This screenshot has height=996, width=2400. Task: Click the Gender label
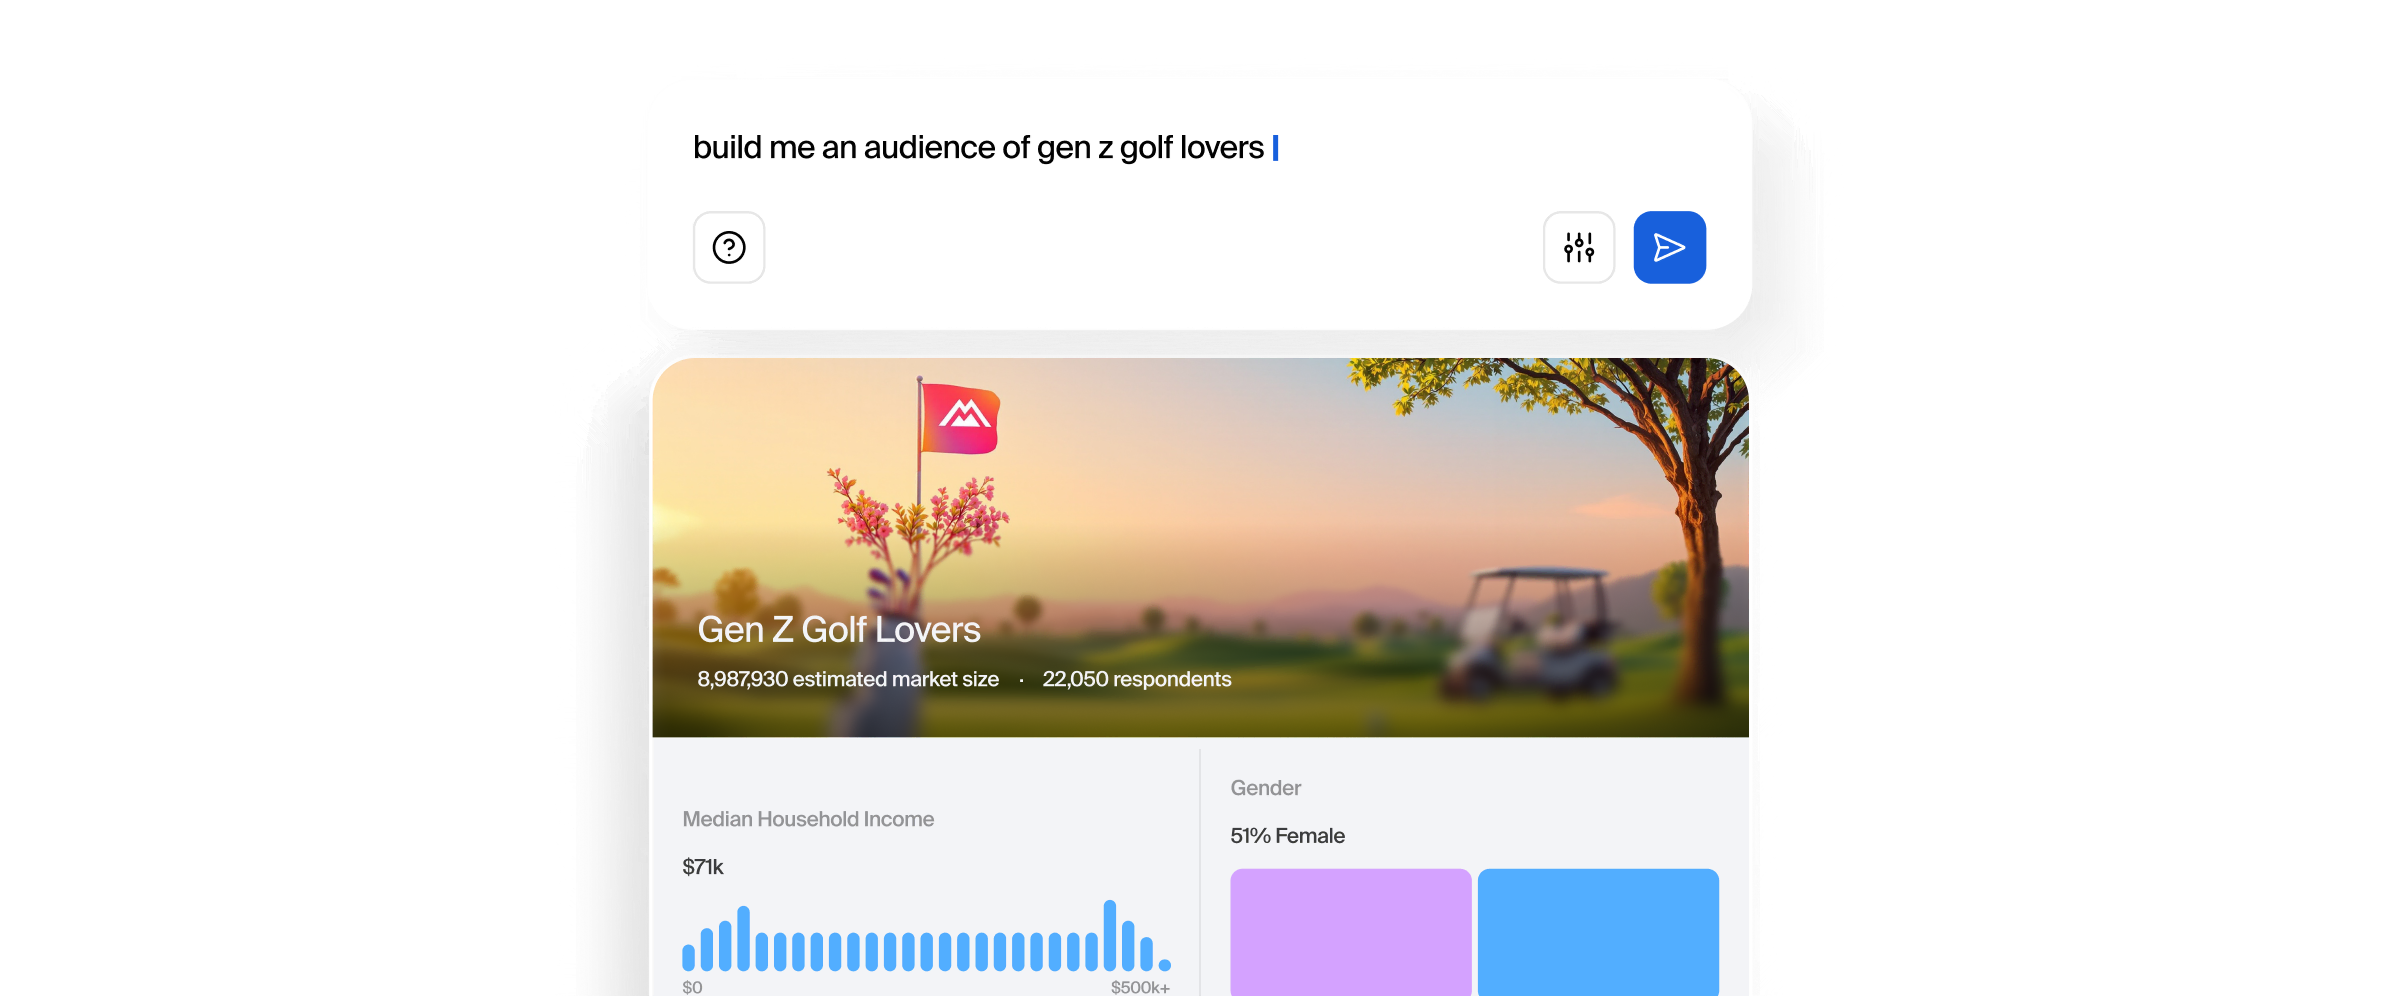1265,788
